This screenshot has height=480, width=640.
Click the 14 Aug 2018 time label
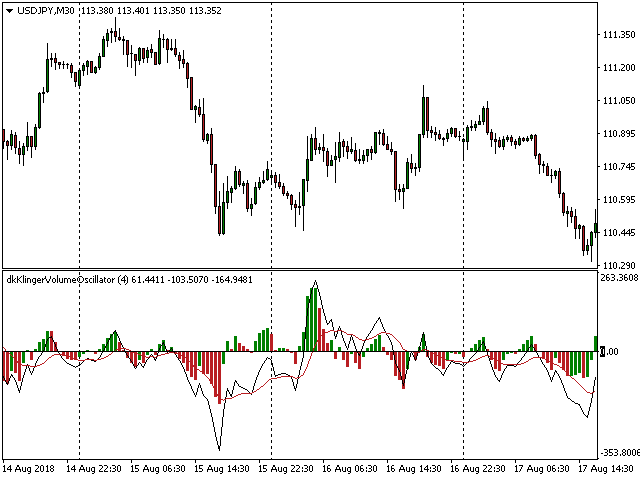pyautogui.click(x=29, y=469)
